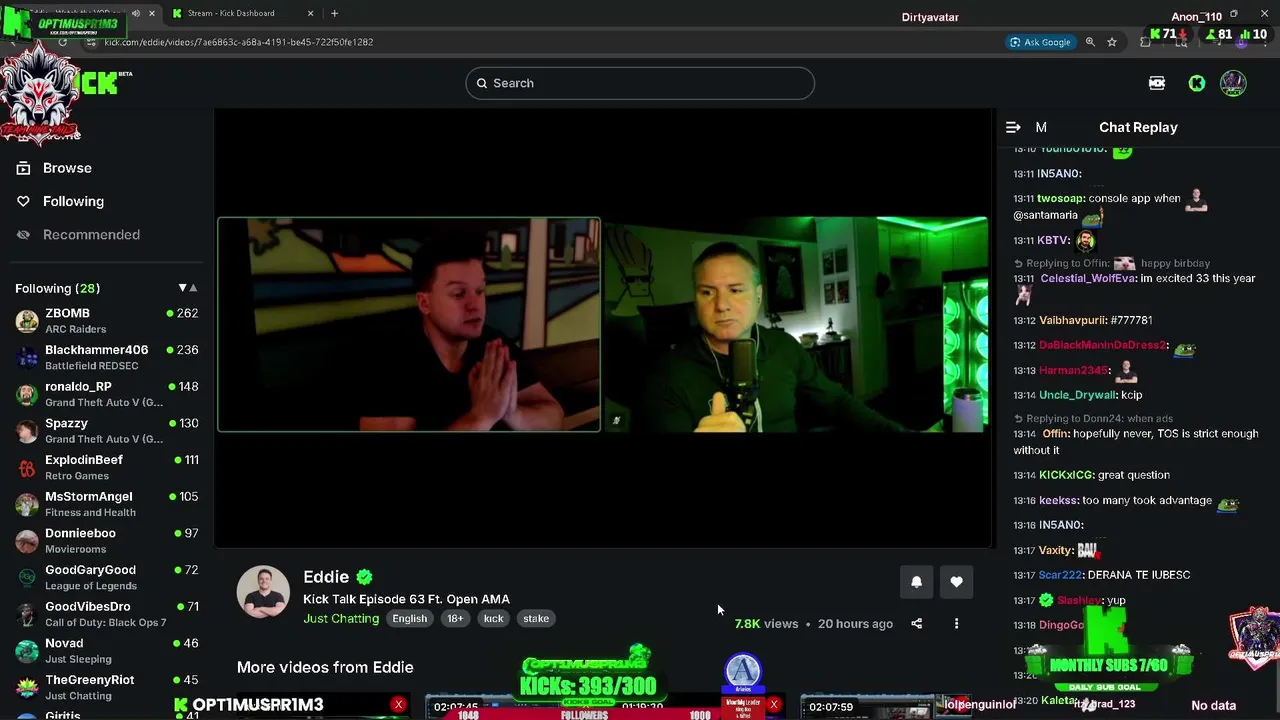The height and width of the screenshot is (720, 1280).
Task: Open Spazzy channel in sidebar
Action: [106, 430]
